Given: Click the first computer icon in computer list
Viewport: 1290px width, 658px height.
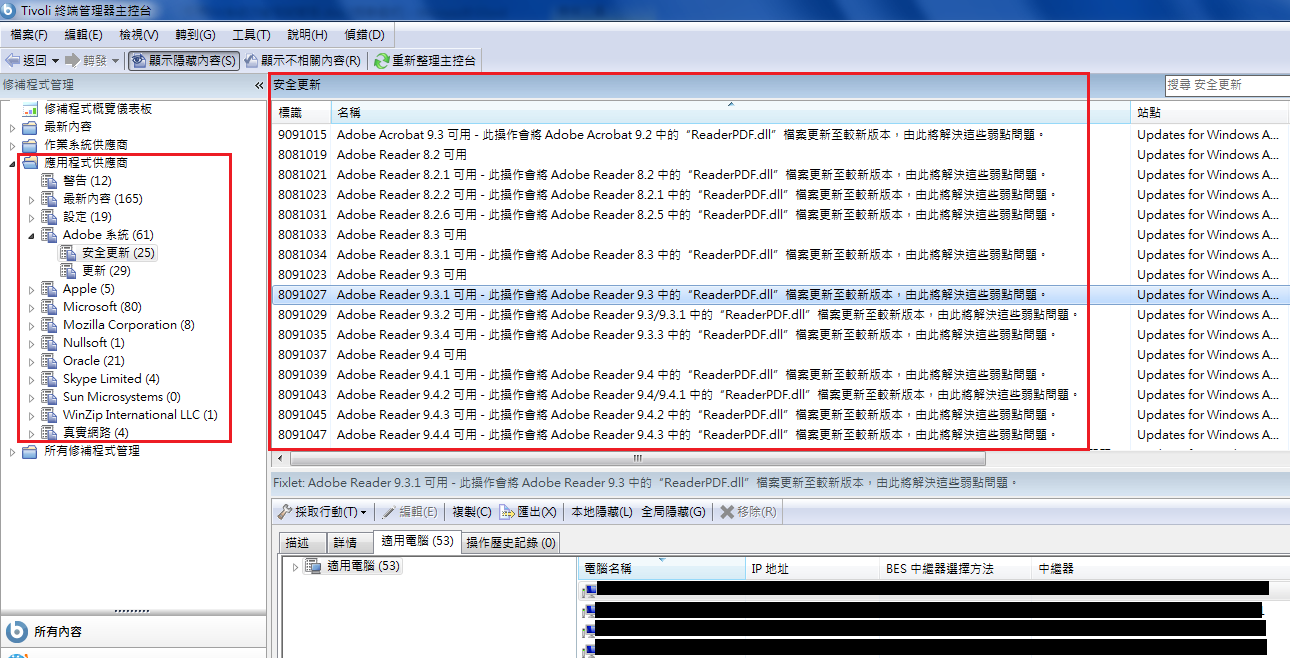Looking at the screenshot, I should coord(589,590).
